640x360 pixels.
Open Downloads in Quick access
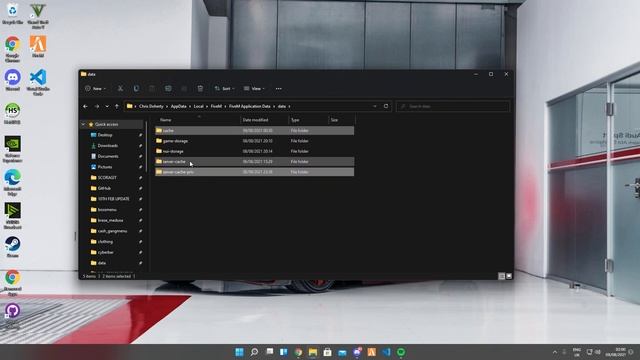pos(107,145)
